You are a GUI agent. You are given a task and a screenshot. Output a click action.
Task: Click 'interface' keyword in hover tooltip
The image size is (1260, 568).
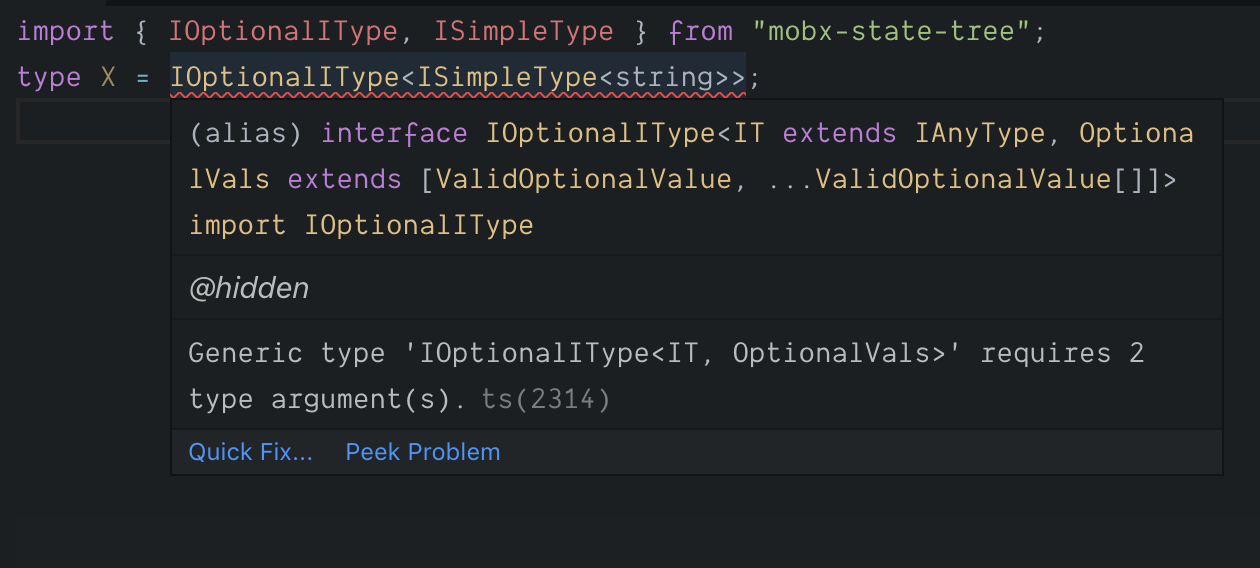pos(394,133)
